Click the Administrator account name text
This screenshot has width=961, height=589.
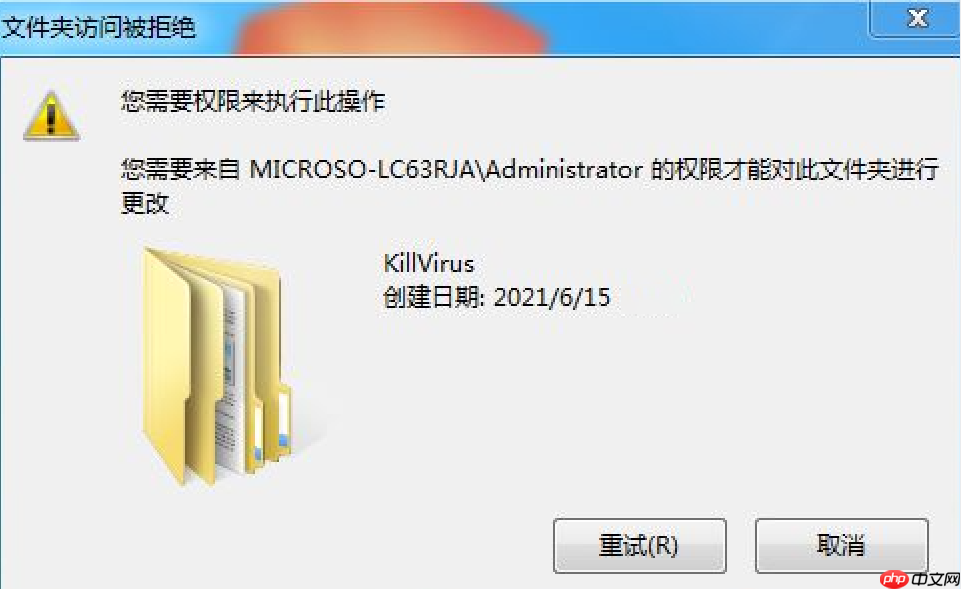coord(564,169)
